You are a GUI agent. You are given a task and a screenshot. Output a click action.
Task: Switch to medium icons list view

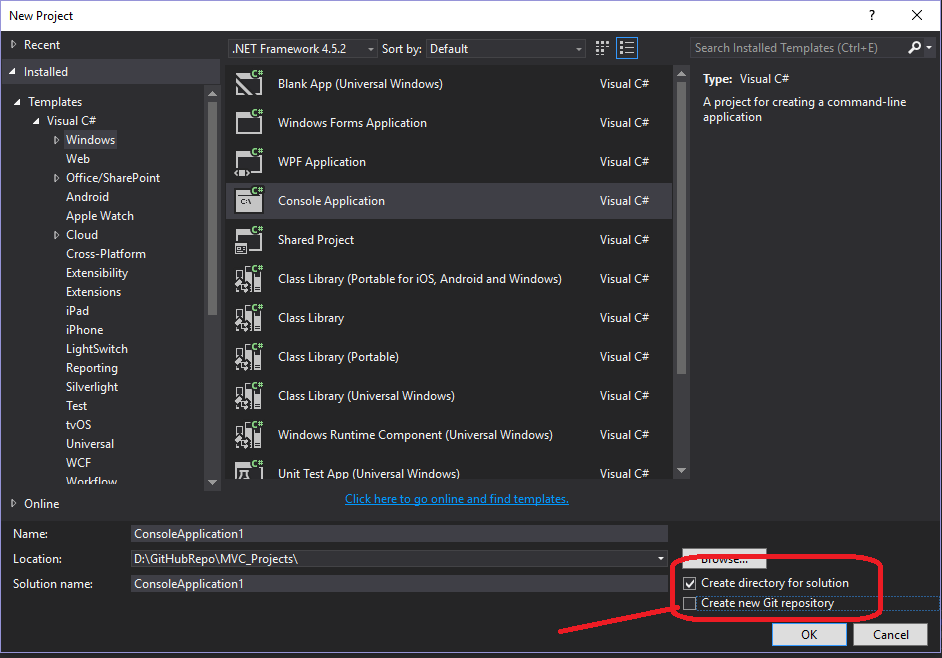click(x=627, y=48)
